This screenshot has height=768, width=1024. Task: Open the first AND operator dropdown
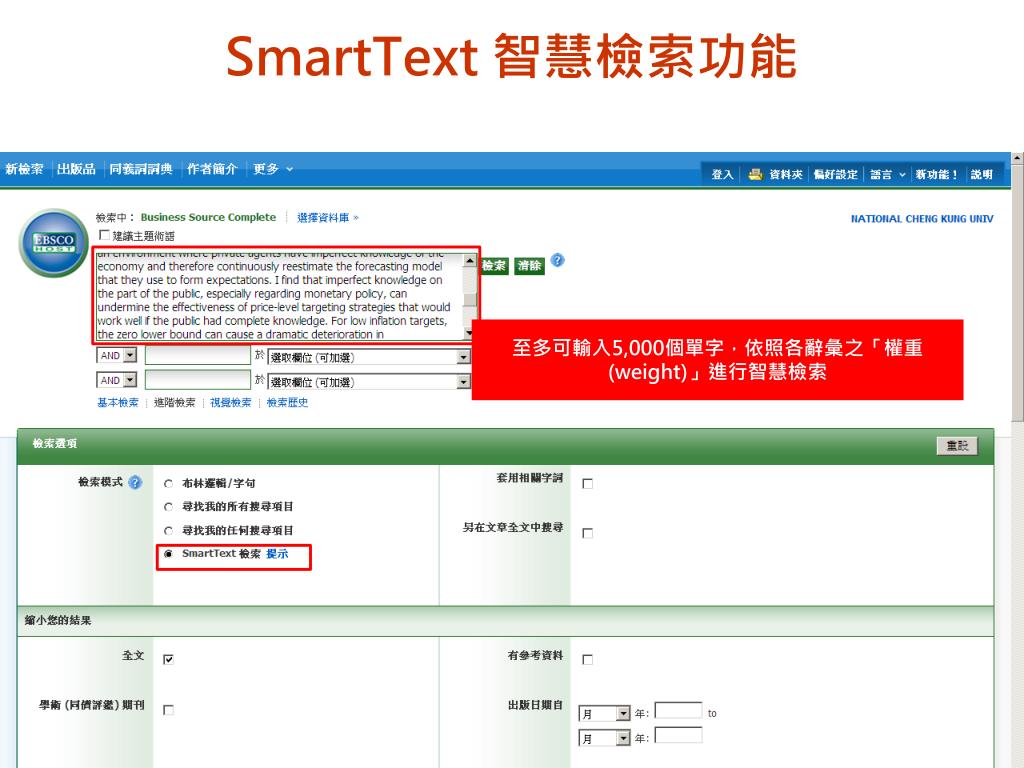(117, 355)
